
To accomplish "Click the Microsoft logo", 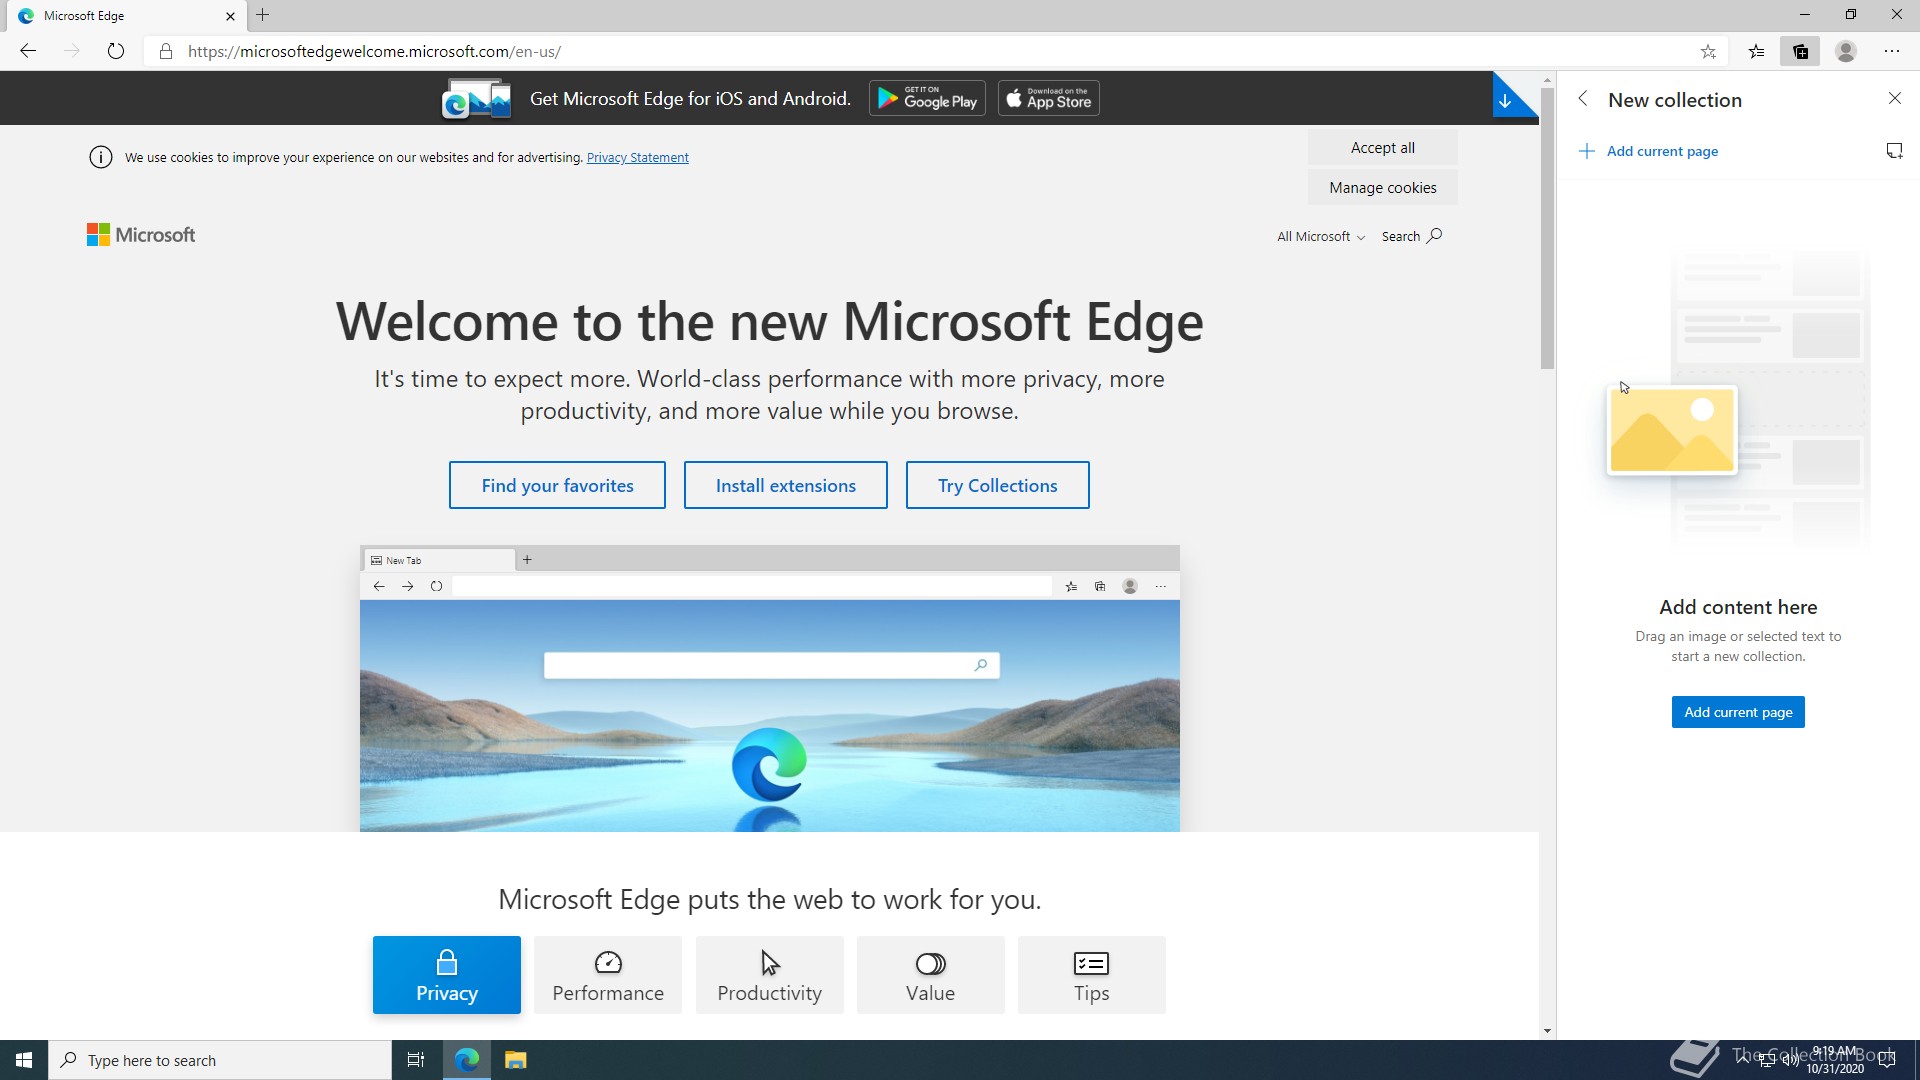I will pyautogui.click(x=141, y=235).
